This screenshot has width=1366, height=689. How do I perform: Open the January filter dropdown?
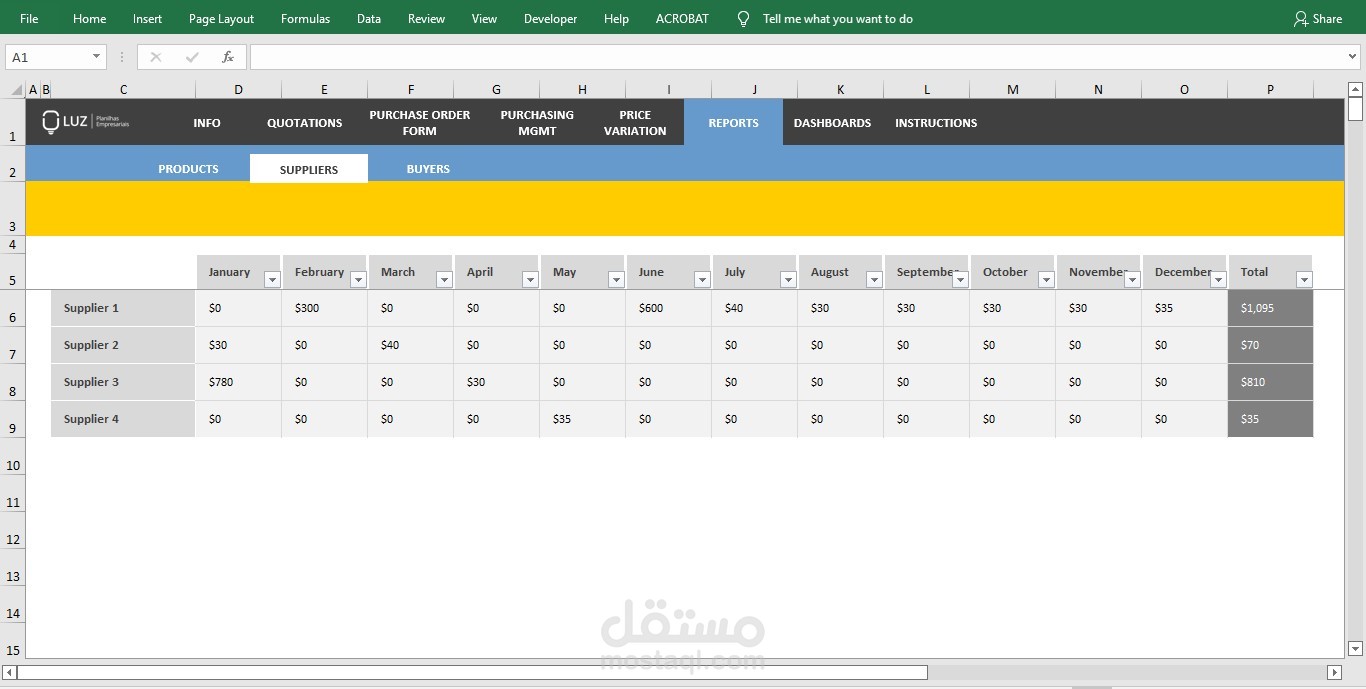pyautogui.click(x=272, y=280)
